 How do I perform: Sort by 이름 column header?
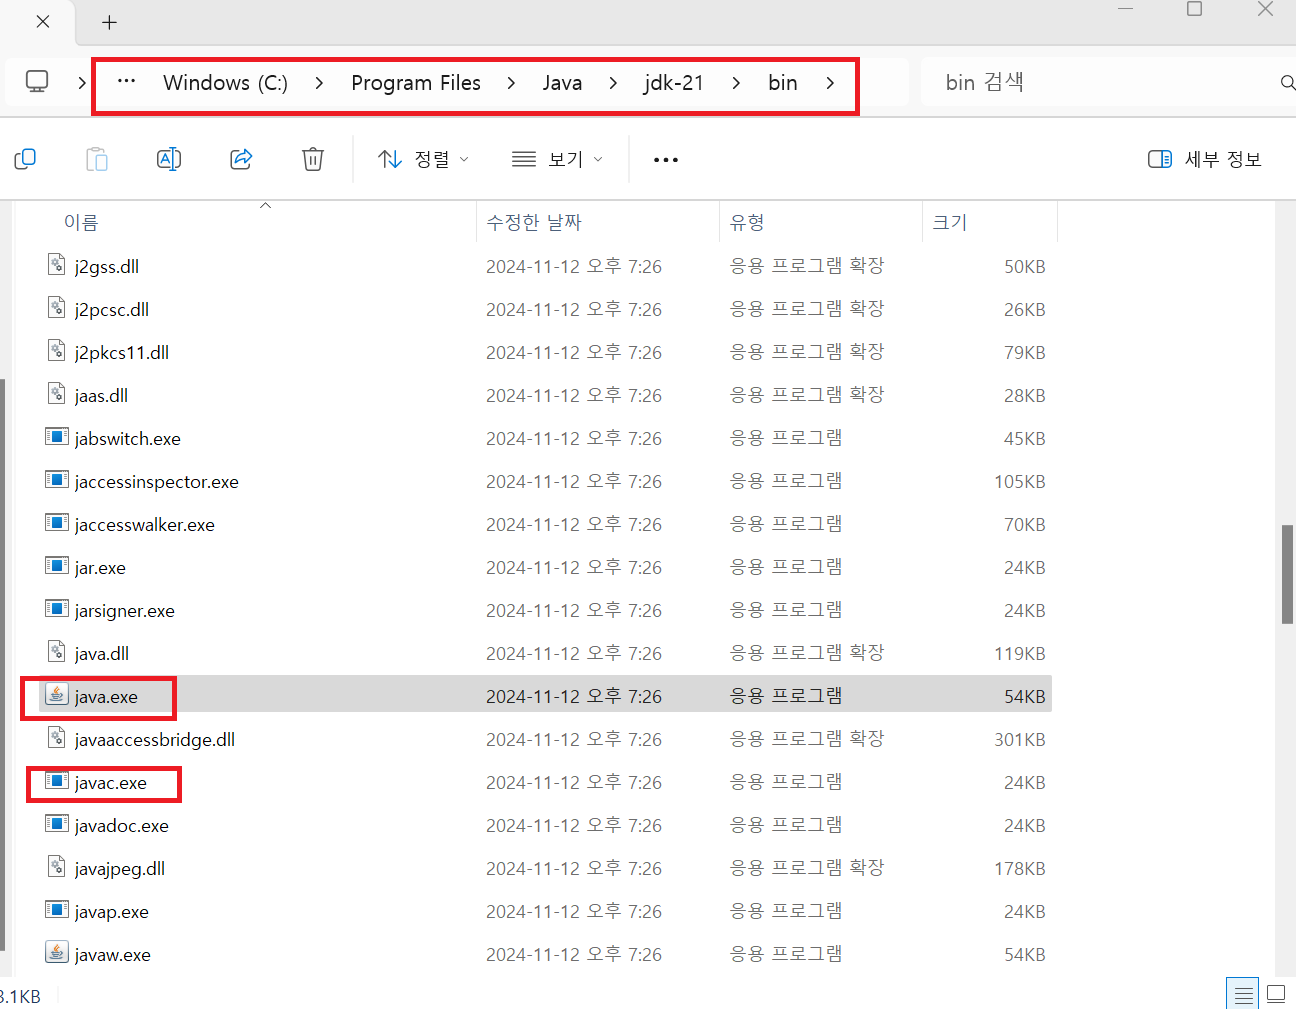tap(81, 222)
